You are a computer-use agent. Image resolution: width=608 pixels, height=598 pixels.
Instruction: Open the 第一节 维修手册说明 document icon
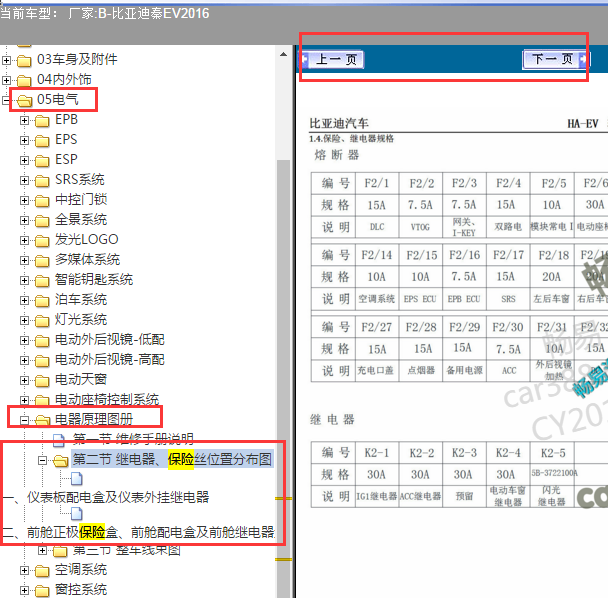(59, 439)
